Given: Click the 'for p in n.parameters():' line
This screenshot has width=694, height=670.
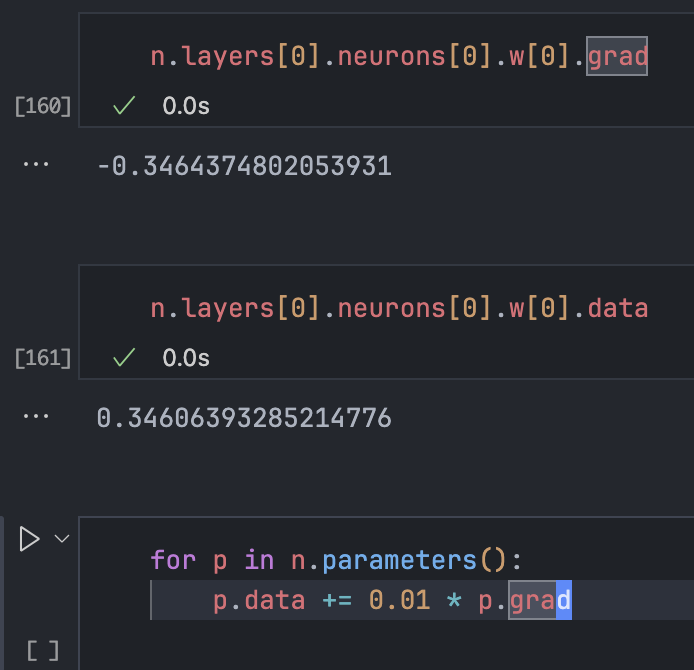Looking at the screenshot, I should click(336, 559).
